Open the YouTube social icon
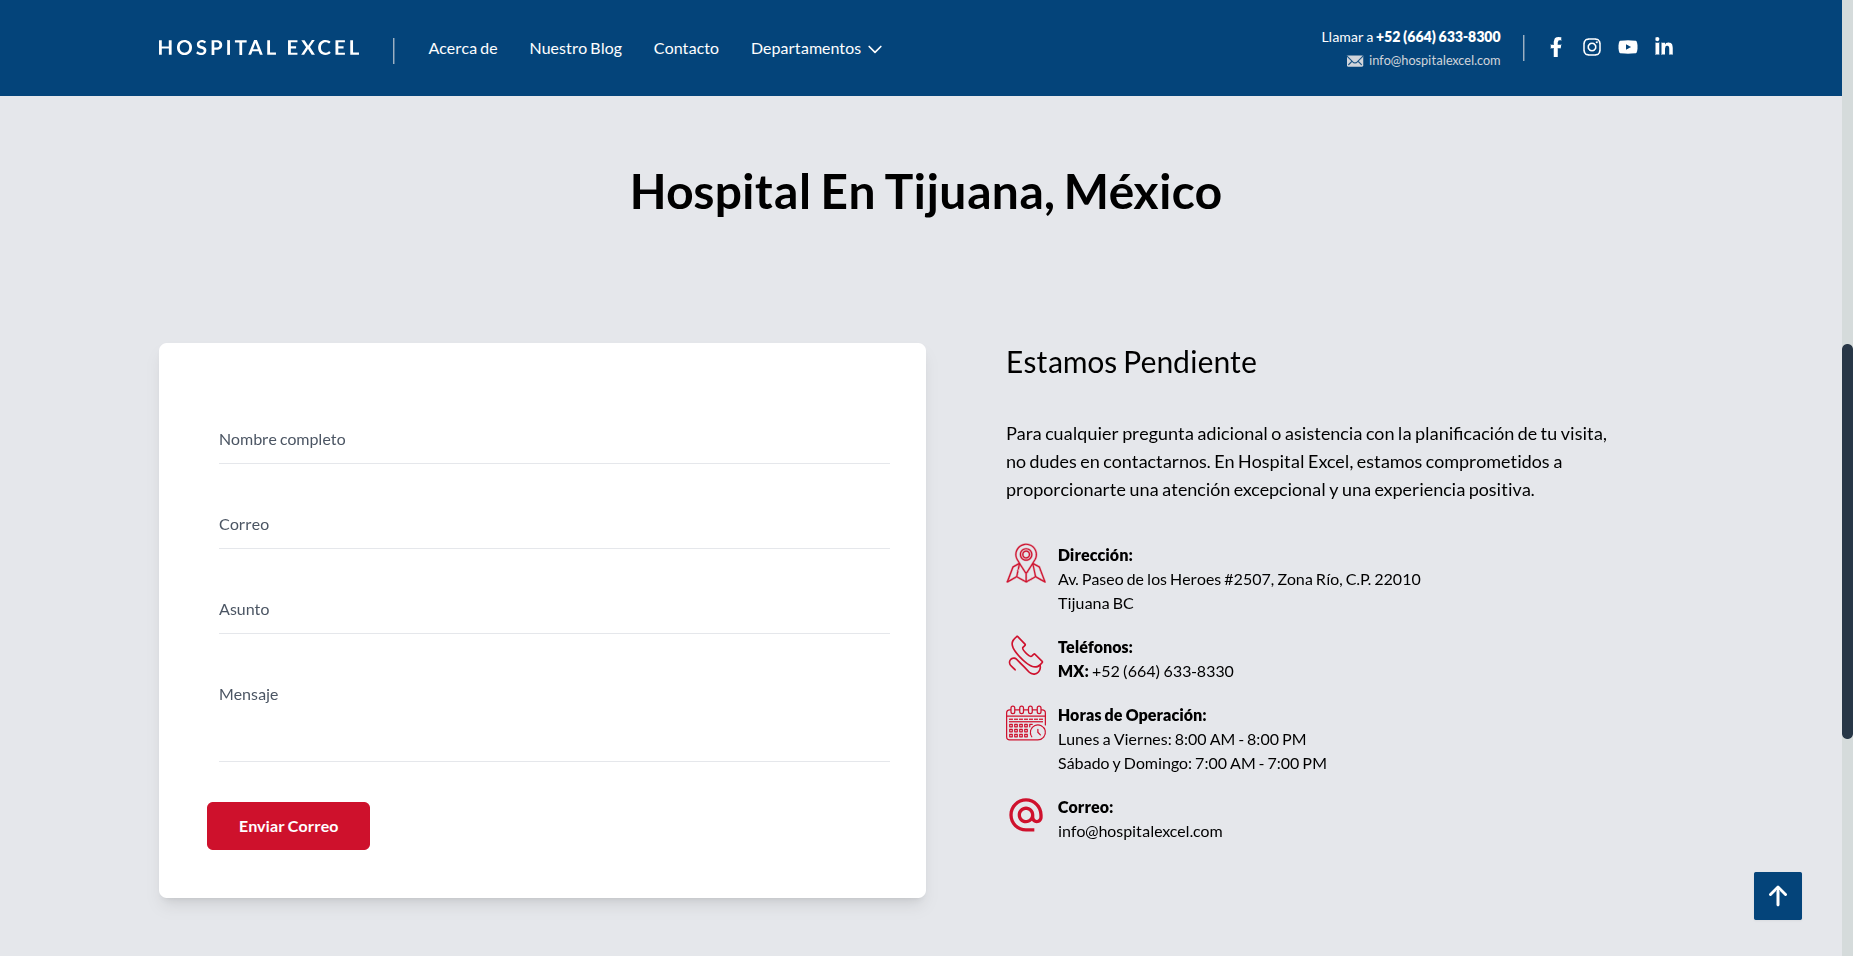The width and height of the screenshot is (1853, 956). pos(1627,47)
